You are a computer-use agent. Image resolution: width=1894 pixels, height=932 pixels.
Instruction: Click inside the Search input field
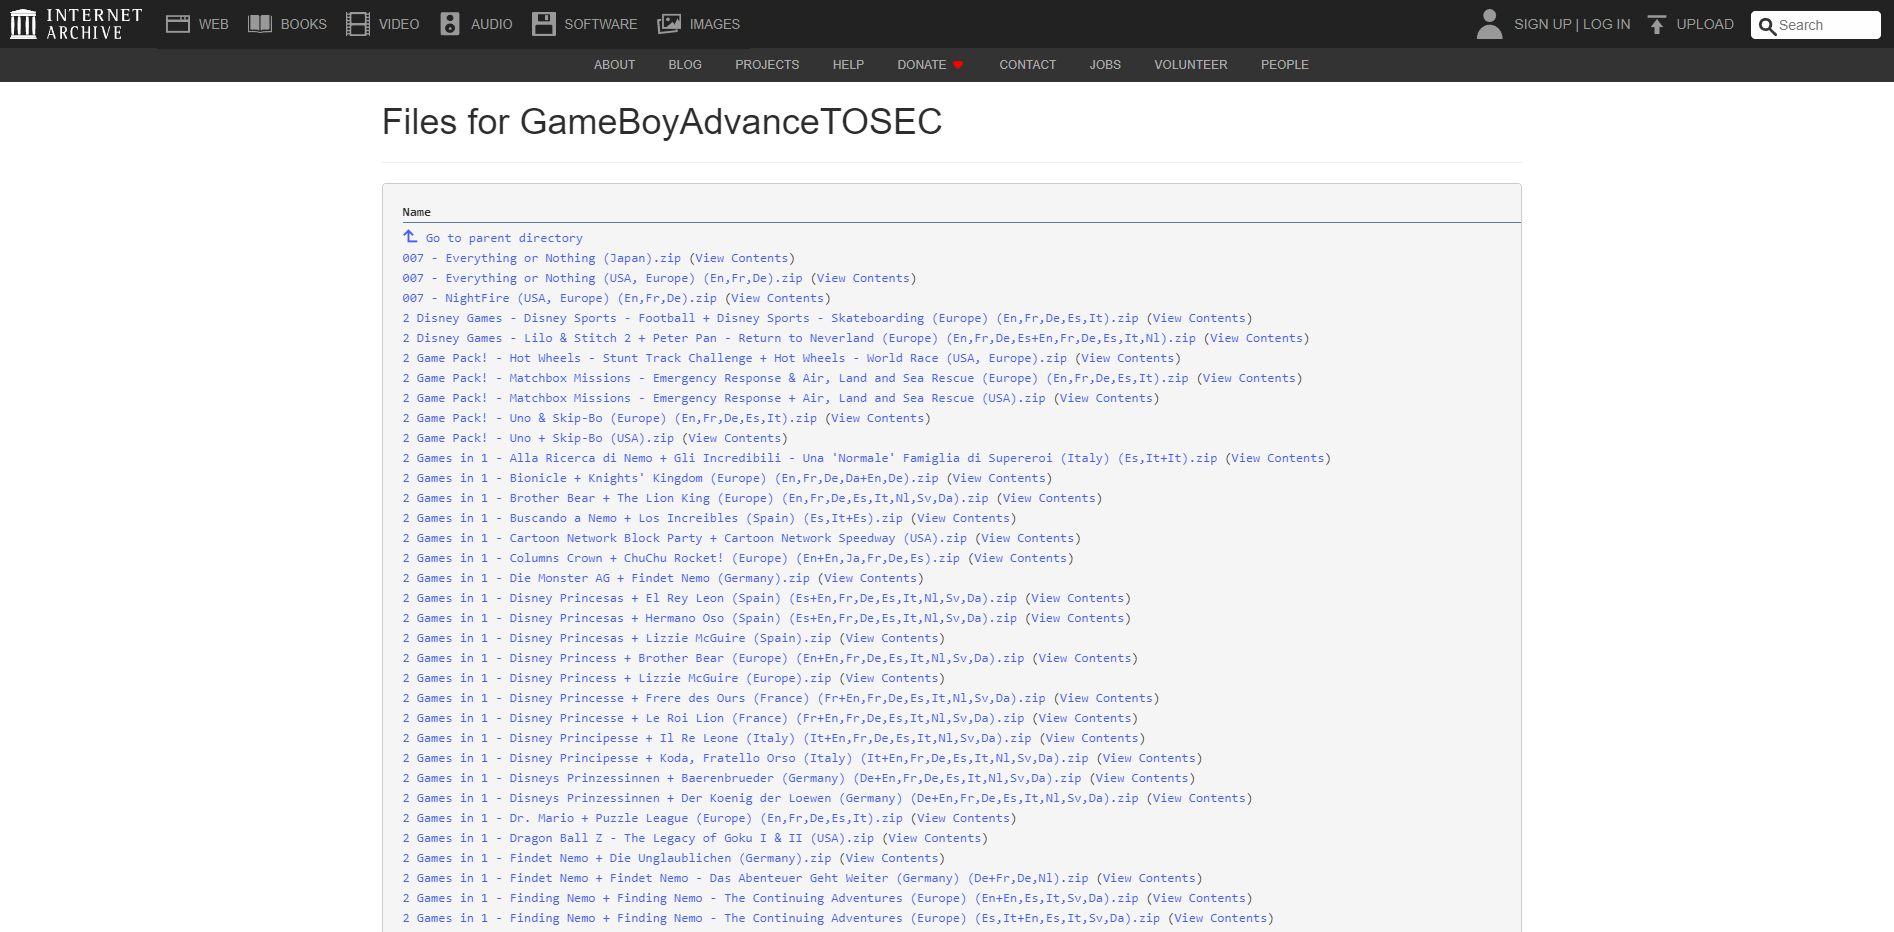tap(1820, 25)
